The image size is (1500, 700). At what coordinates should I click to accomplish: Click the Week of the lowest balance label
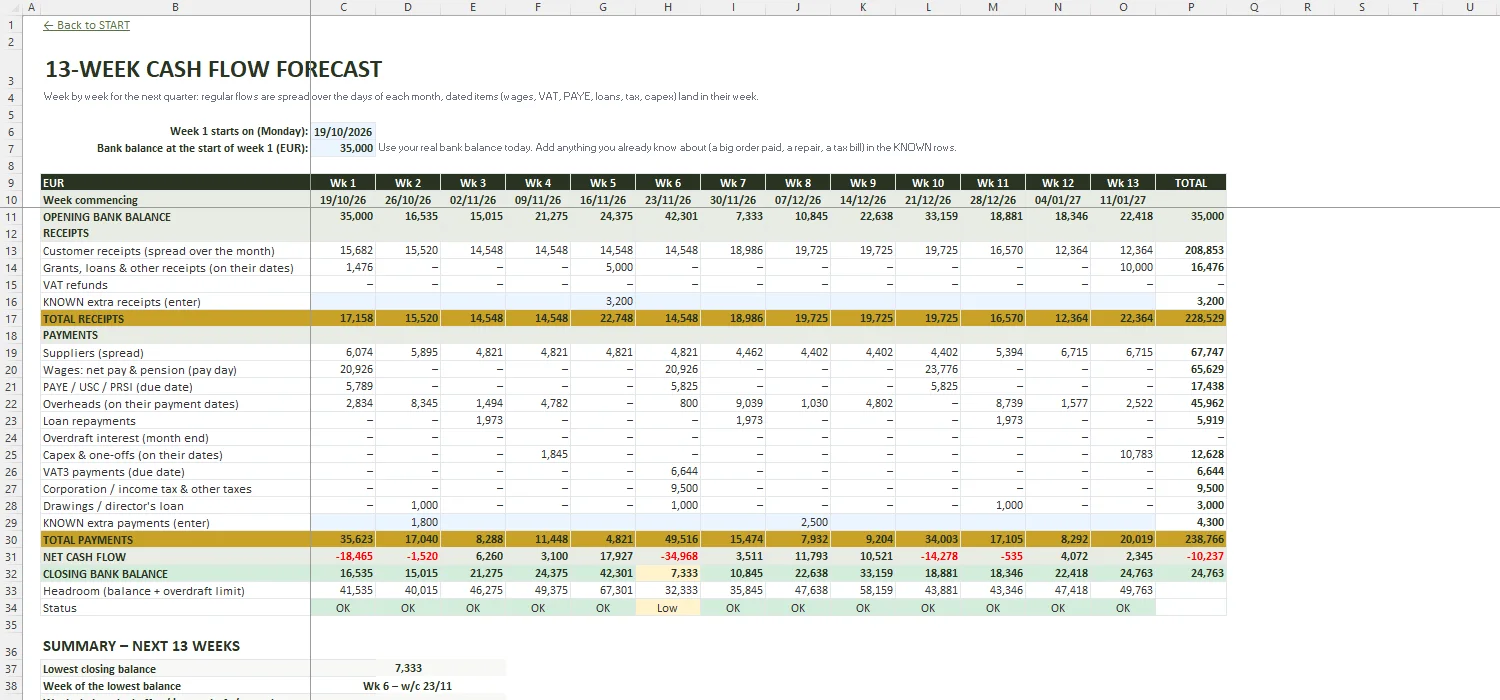click(112, 686)
